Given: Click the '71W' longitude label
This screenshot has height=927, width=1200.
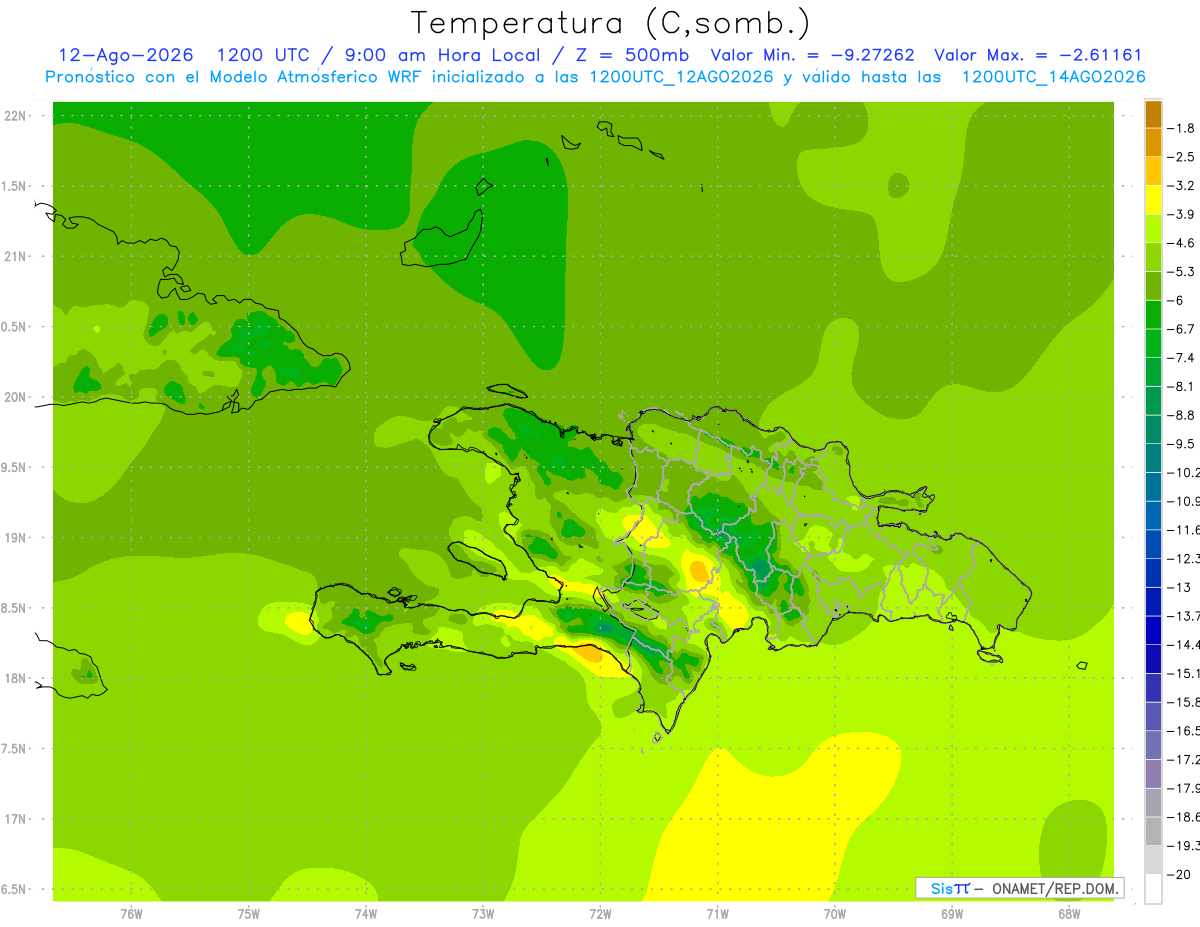Looking at the screenshot, I should click(x=717, y=914).
